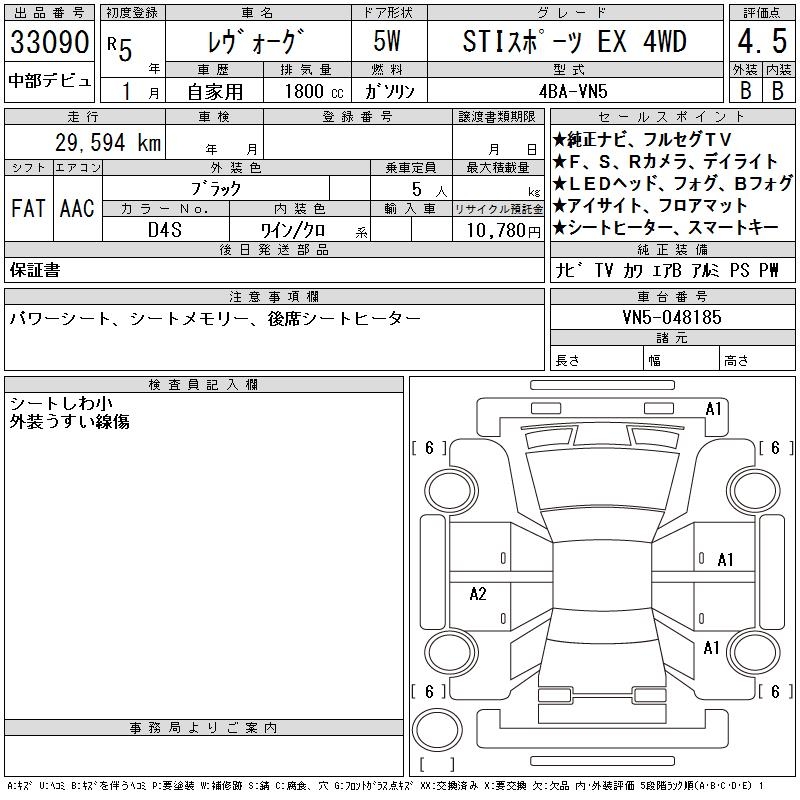Viewport: 800px width, 800px height.
Task: Click the air conditioner value AAC
Action: point(77,208)
